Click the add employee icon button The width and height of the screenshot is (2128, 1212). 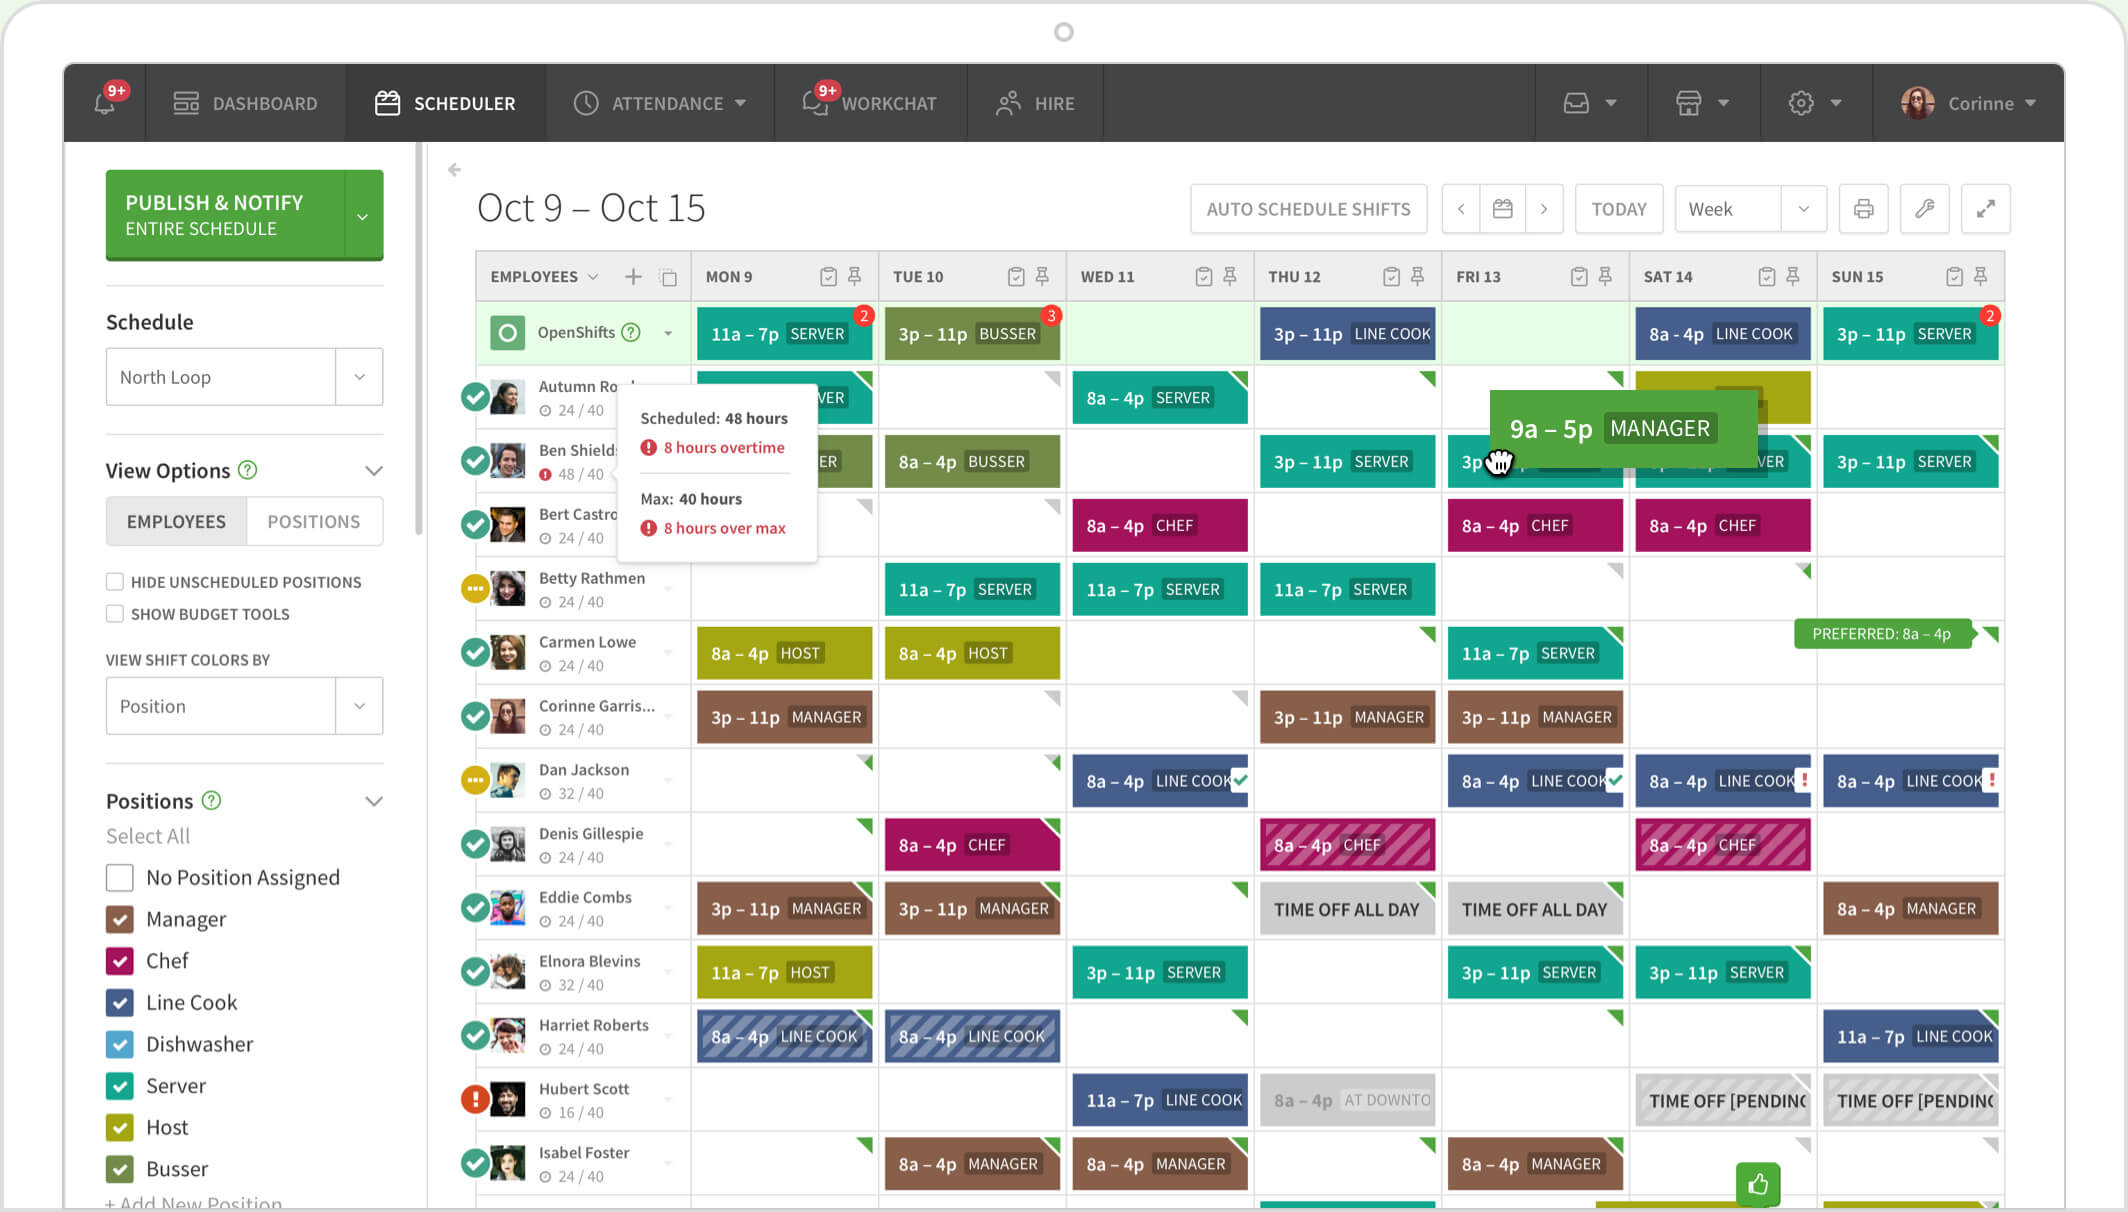coord(633,276)
